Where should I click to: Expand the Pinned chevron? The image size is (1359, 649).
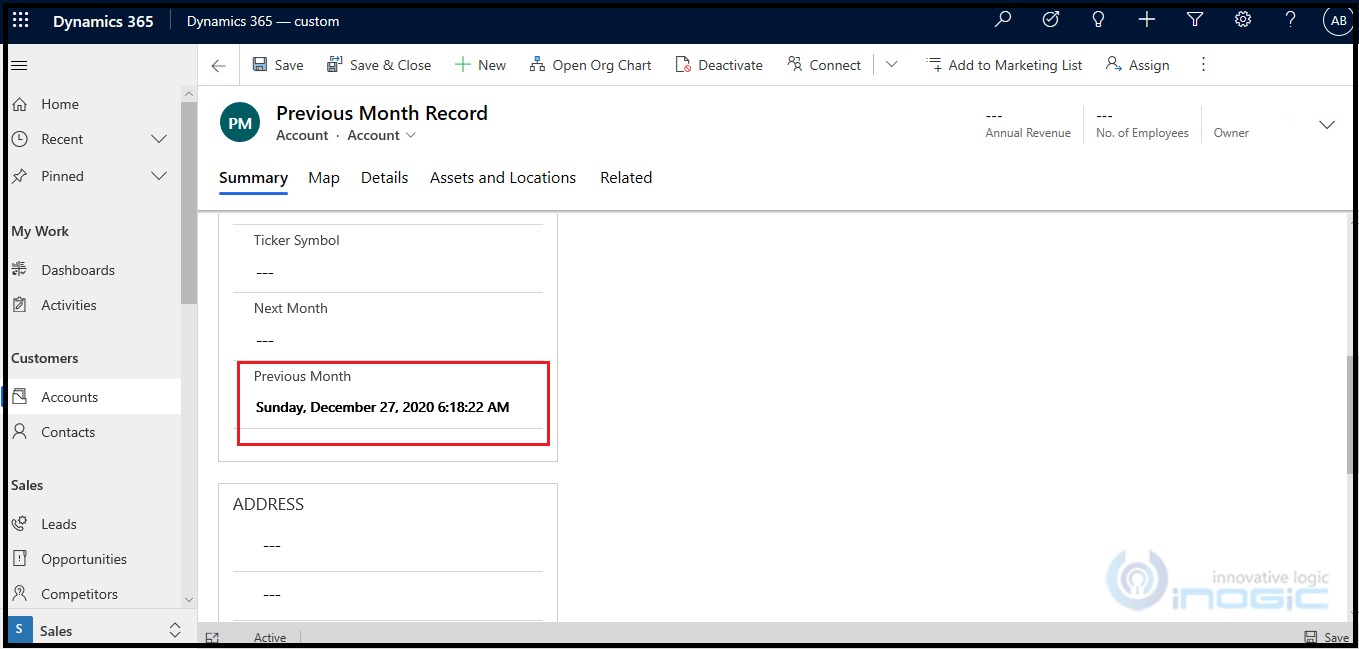pyautogui.click(x=159, y=176)
